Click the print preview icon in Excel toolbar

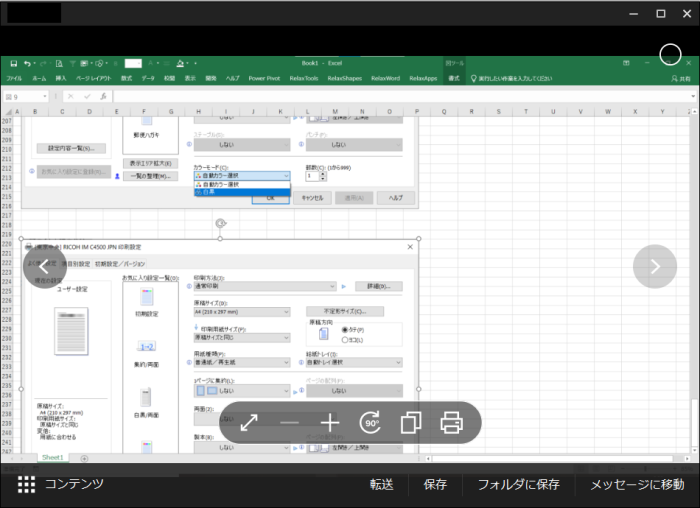coord(59,63)
